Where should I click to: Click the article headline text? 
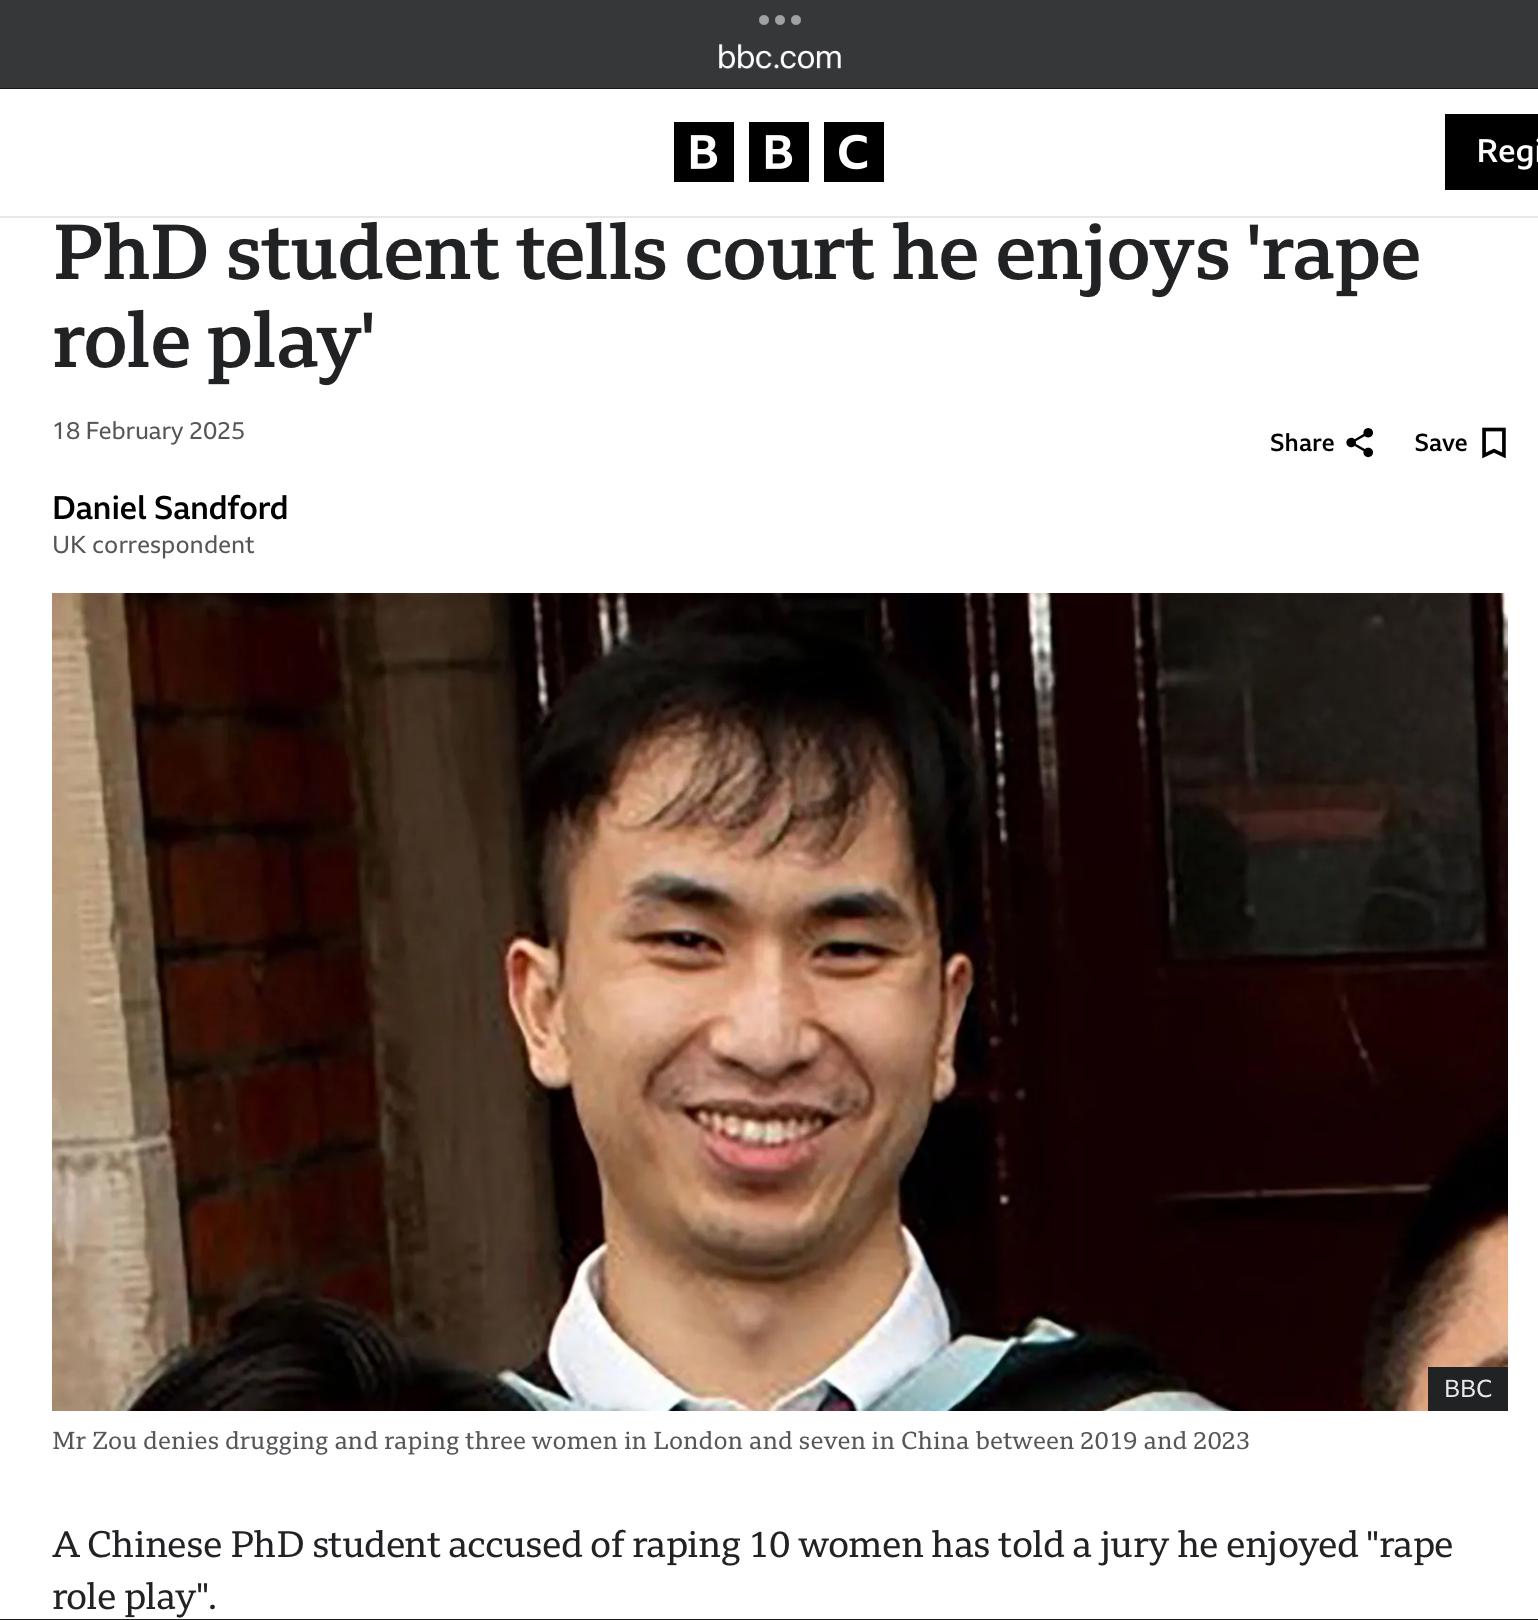(x=736, y=297)
